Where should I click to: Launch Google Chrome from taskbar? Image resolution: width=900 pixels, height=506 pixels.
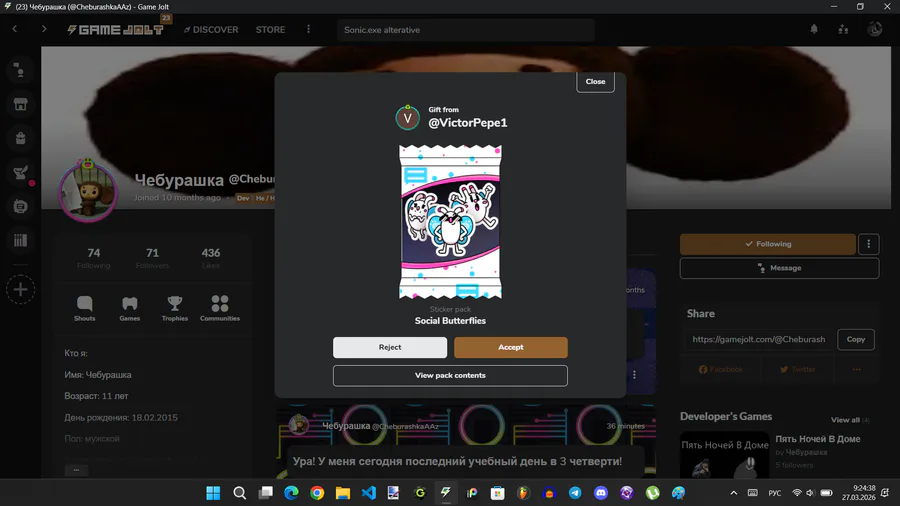tap(317, 493)
